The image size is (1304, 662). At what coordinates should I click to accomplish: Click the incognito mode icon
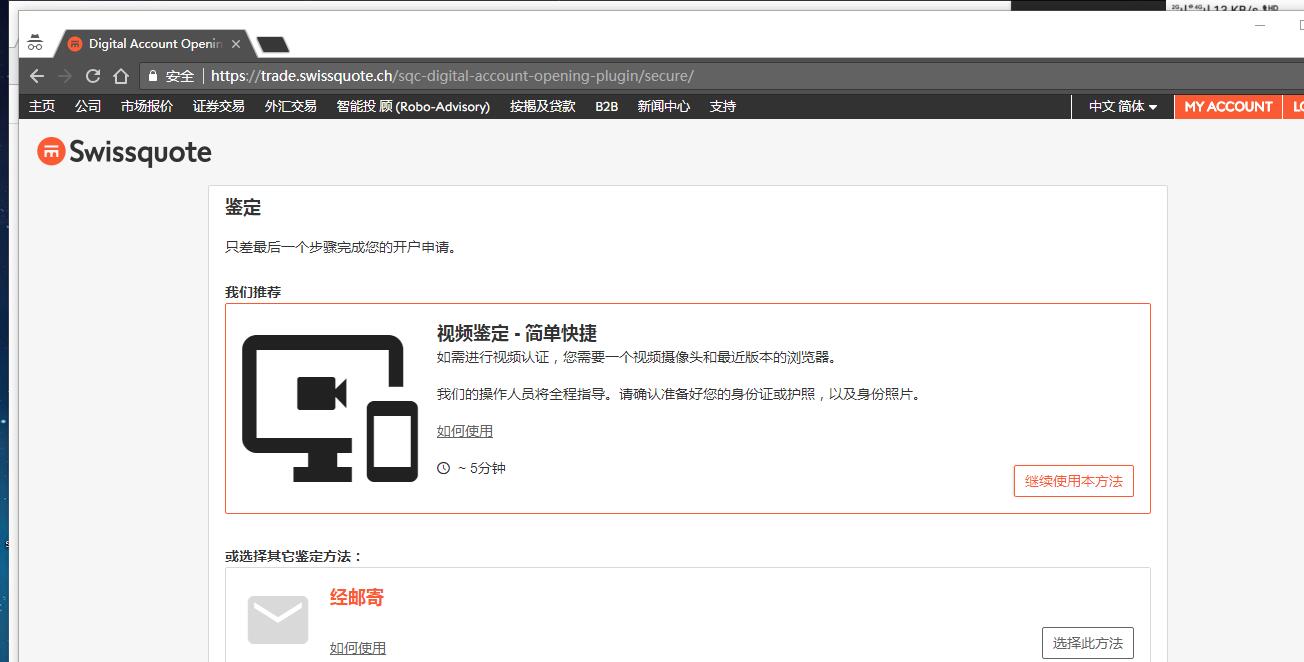(35, 43)
